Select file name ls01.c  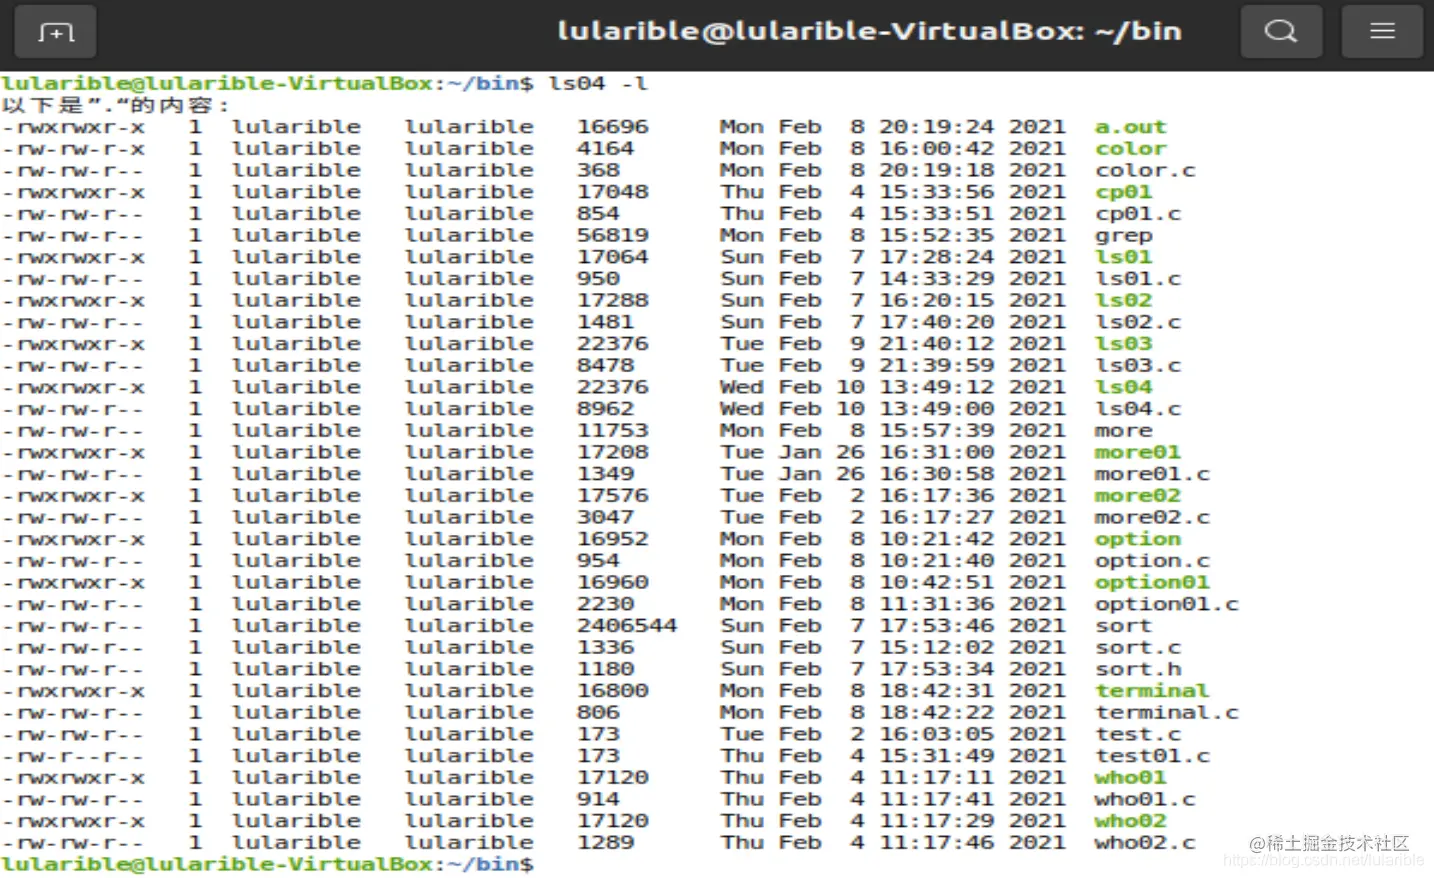tap(1137, 279)
